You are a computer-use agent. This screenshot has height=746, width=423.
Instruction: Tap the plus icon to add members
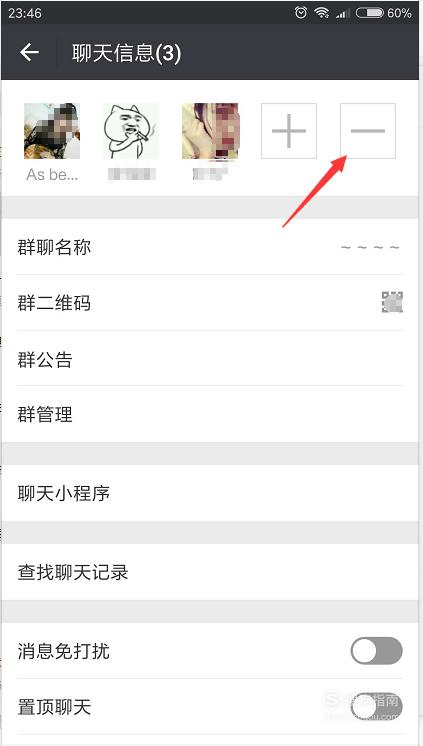point(289,131)
